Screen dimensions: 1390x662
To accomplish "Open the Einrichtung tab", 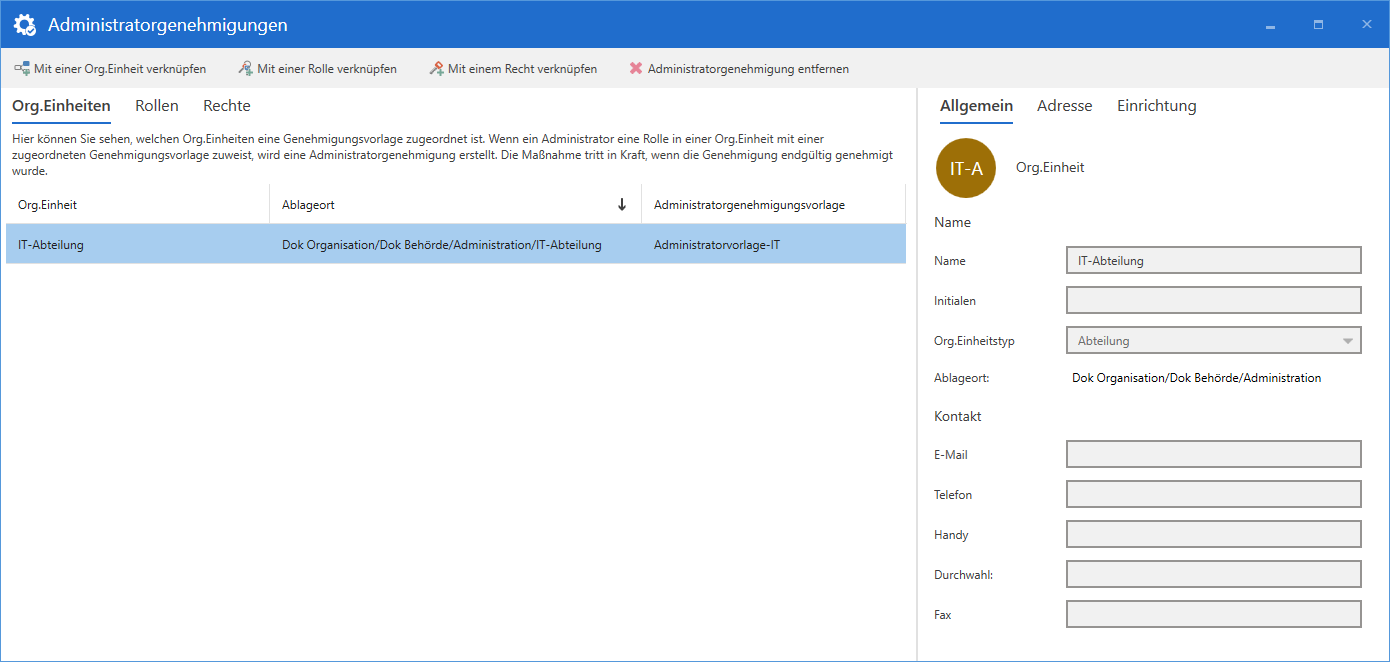I will (1156, 105).
